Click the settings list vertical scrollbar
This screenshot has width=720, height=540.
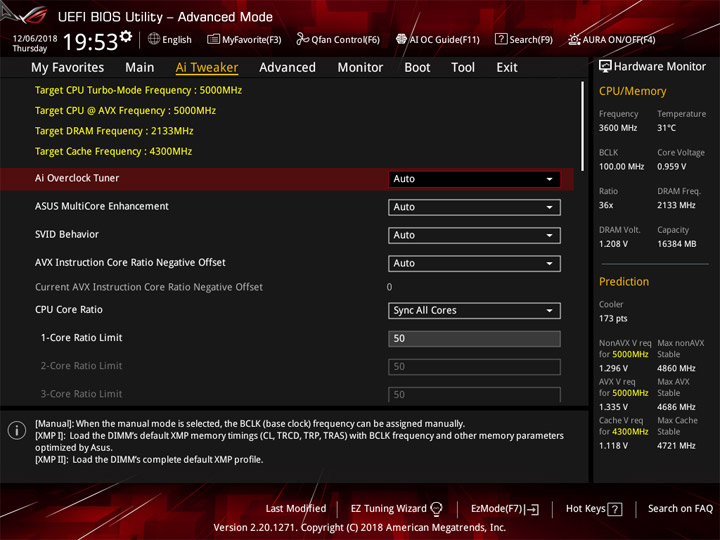pos(582,126)
